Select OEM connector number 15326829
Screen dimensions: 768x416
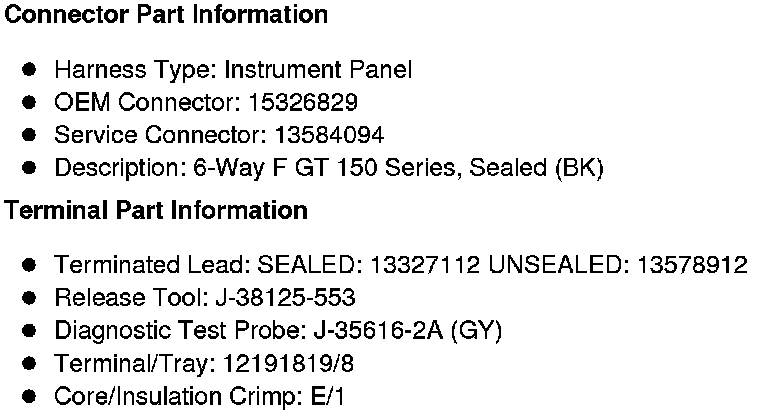[x=306, y=103]
